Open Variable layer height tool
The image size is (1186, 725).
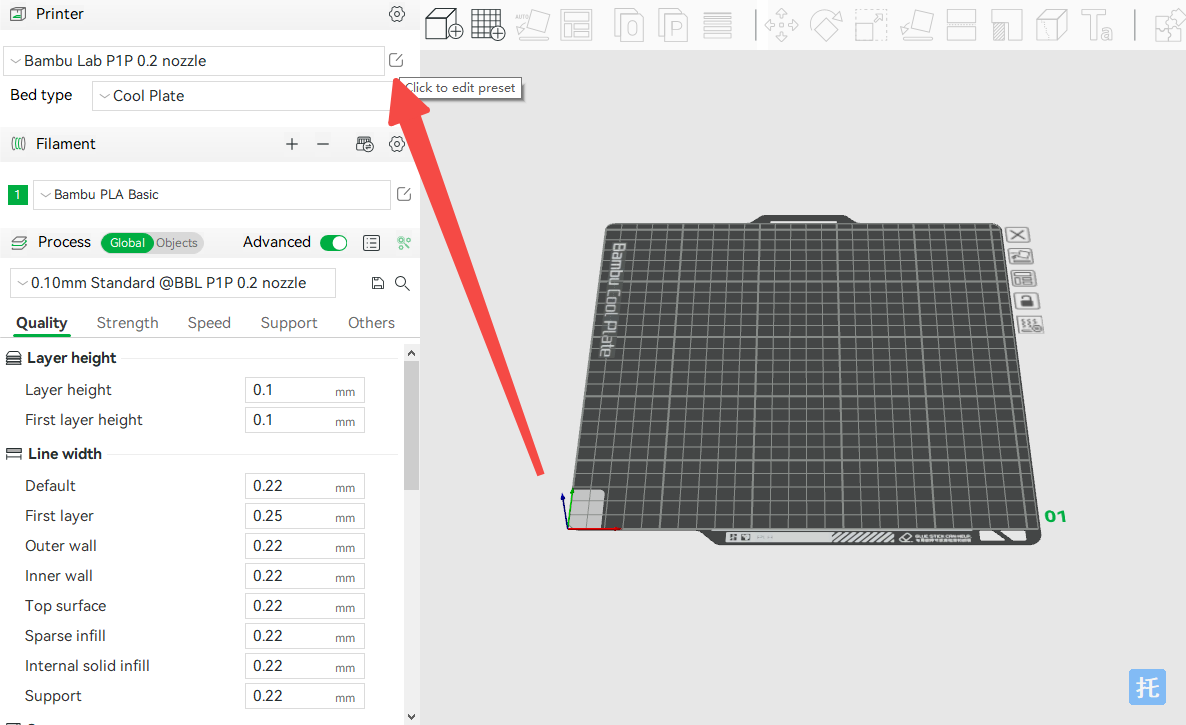point(717,25)
